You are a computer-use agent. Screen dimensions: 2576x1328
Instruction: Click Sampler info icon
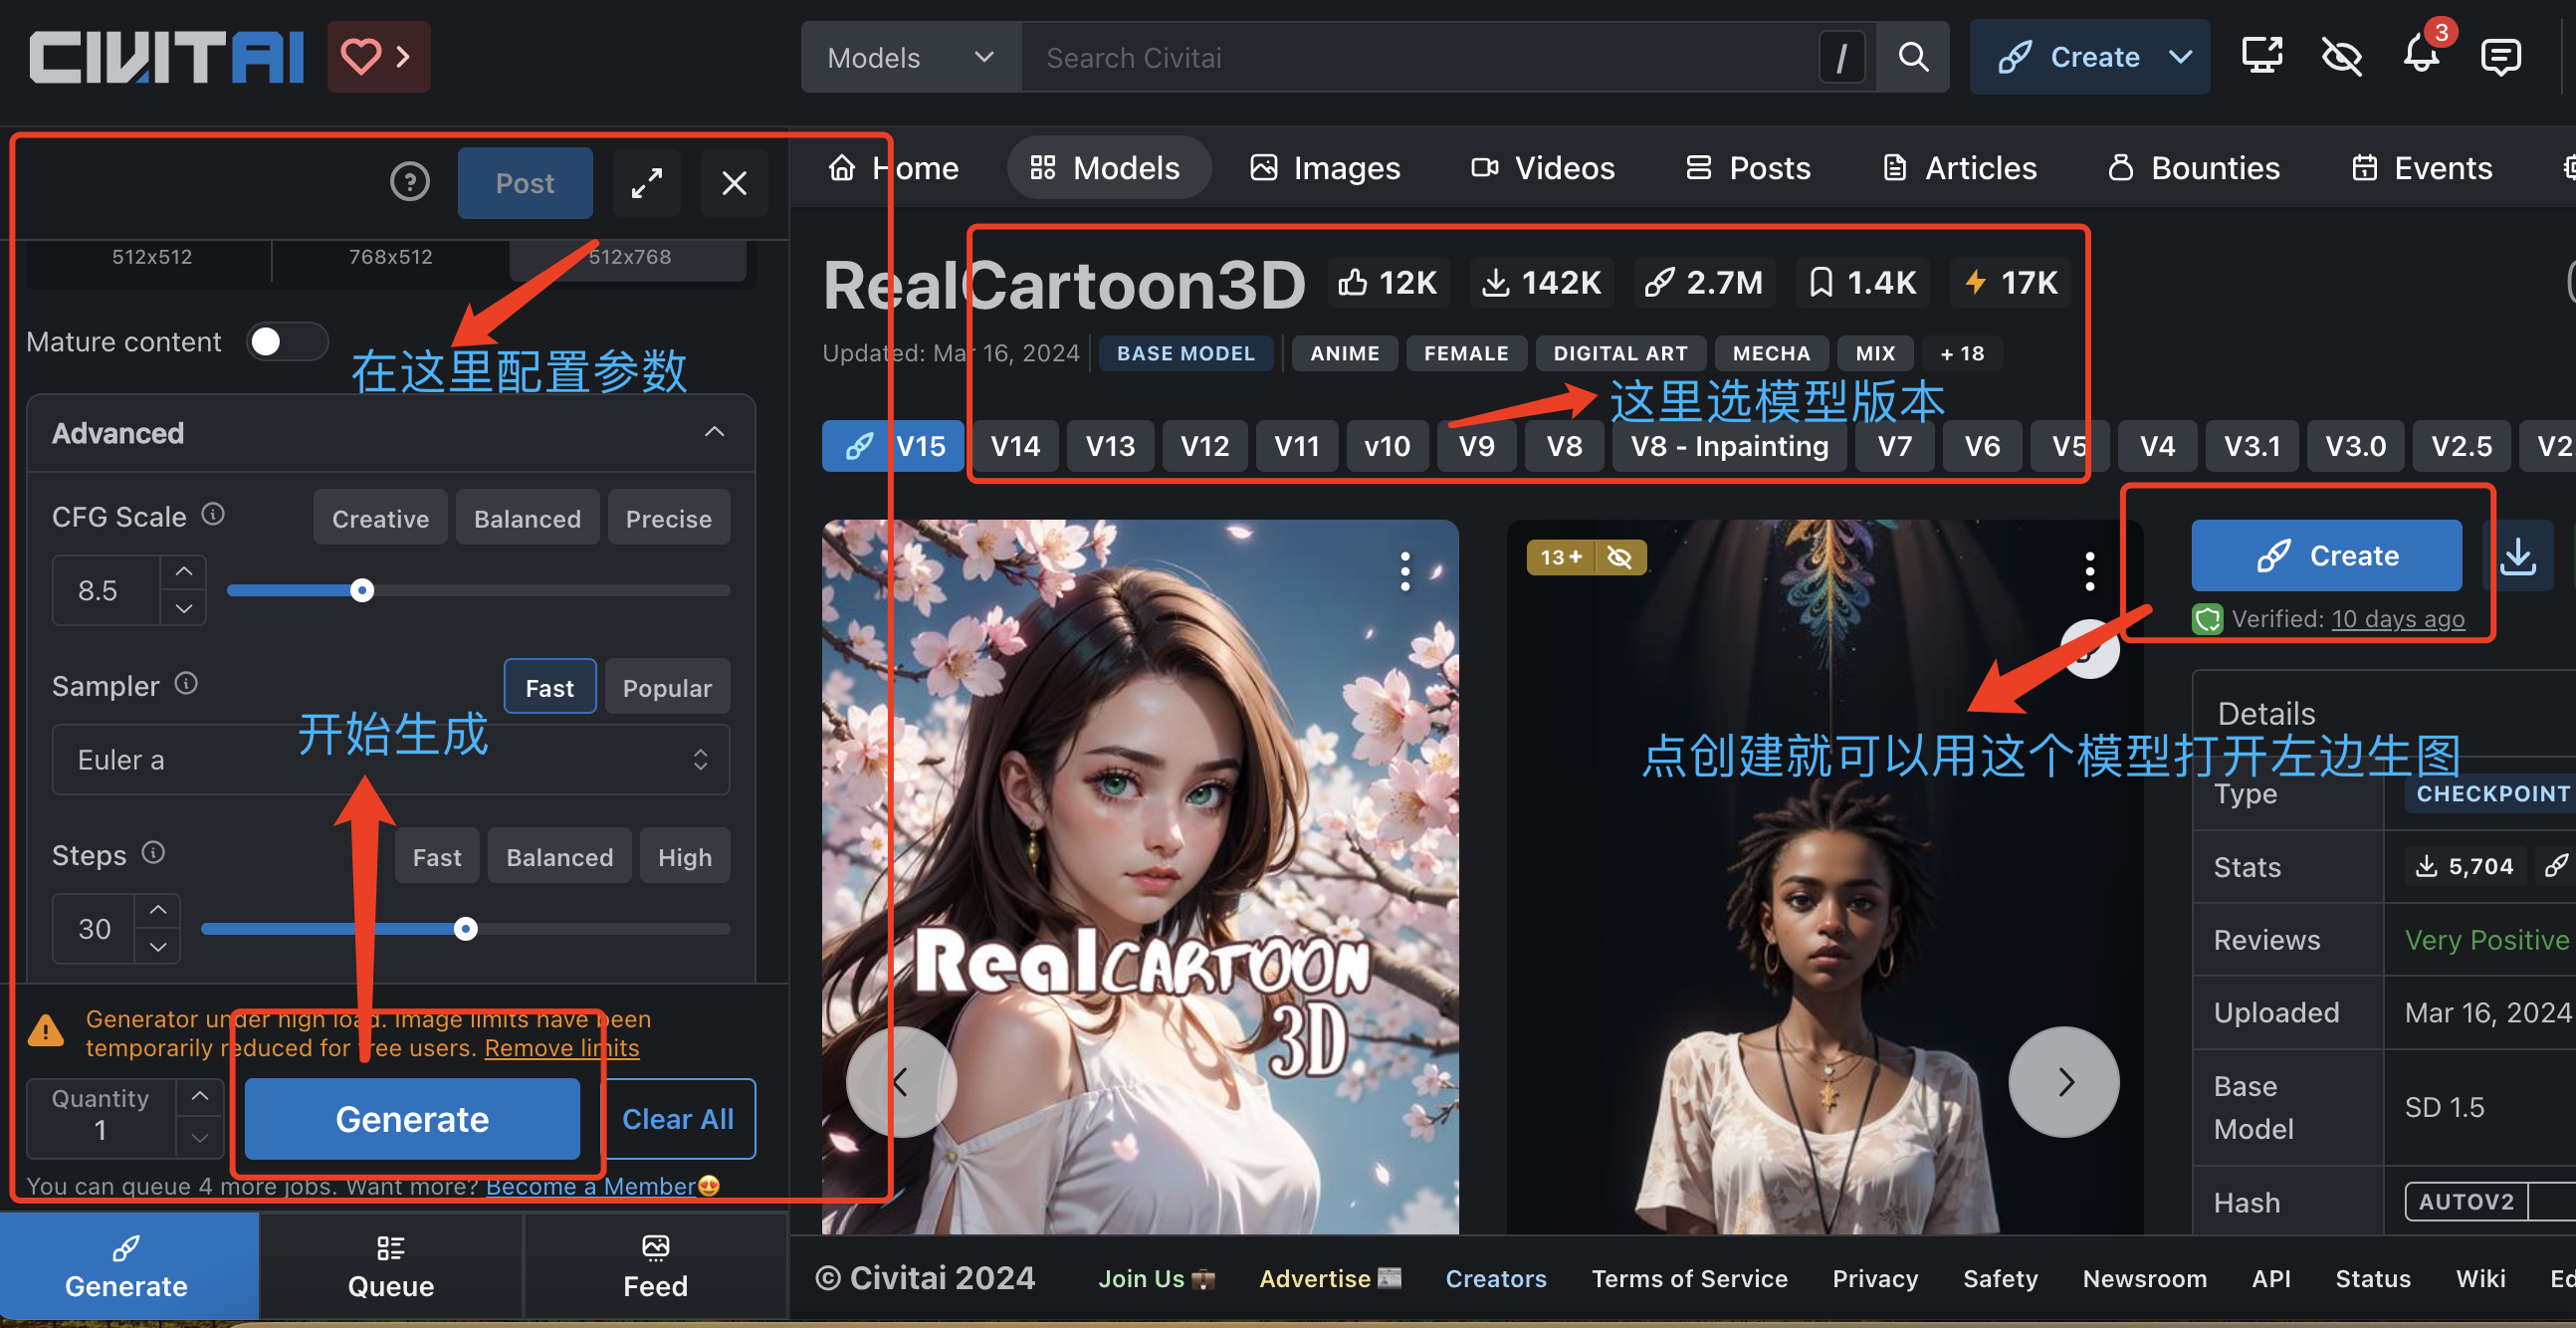pyautogui.click(x=186, y=683)
